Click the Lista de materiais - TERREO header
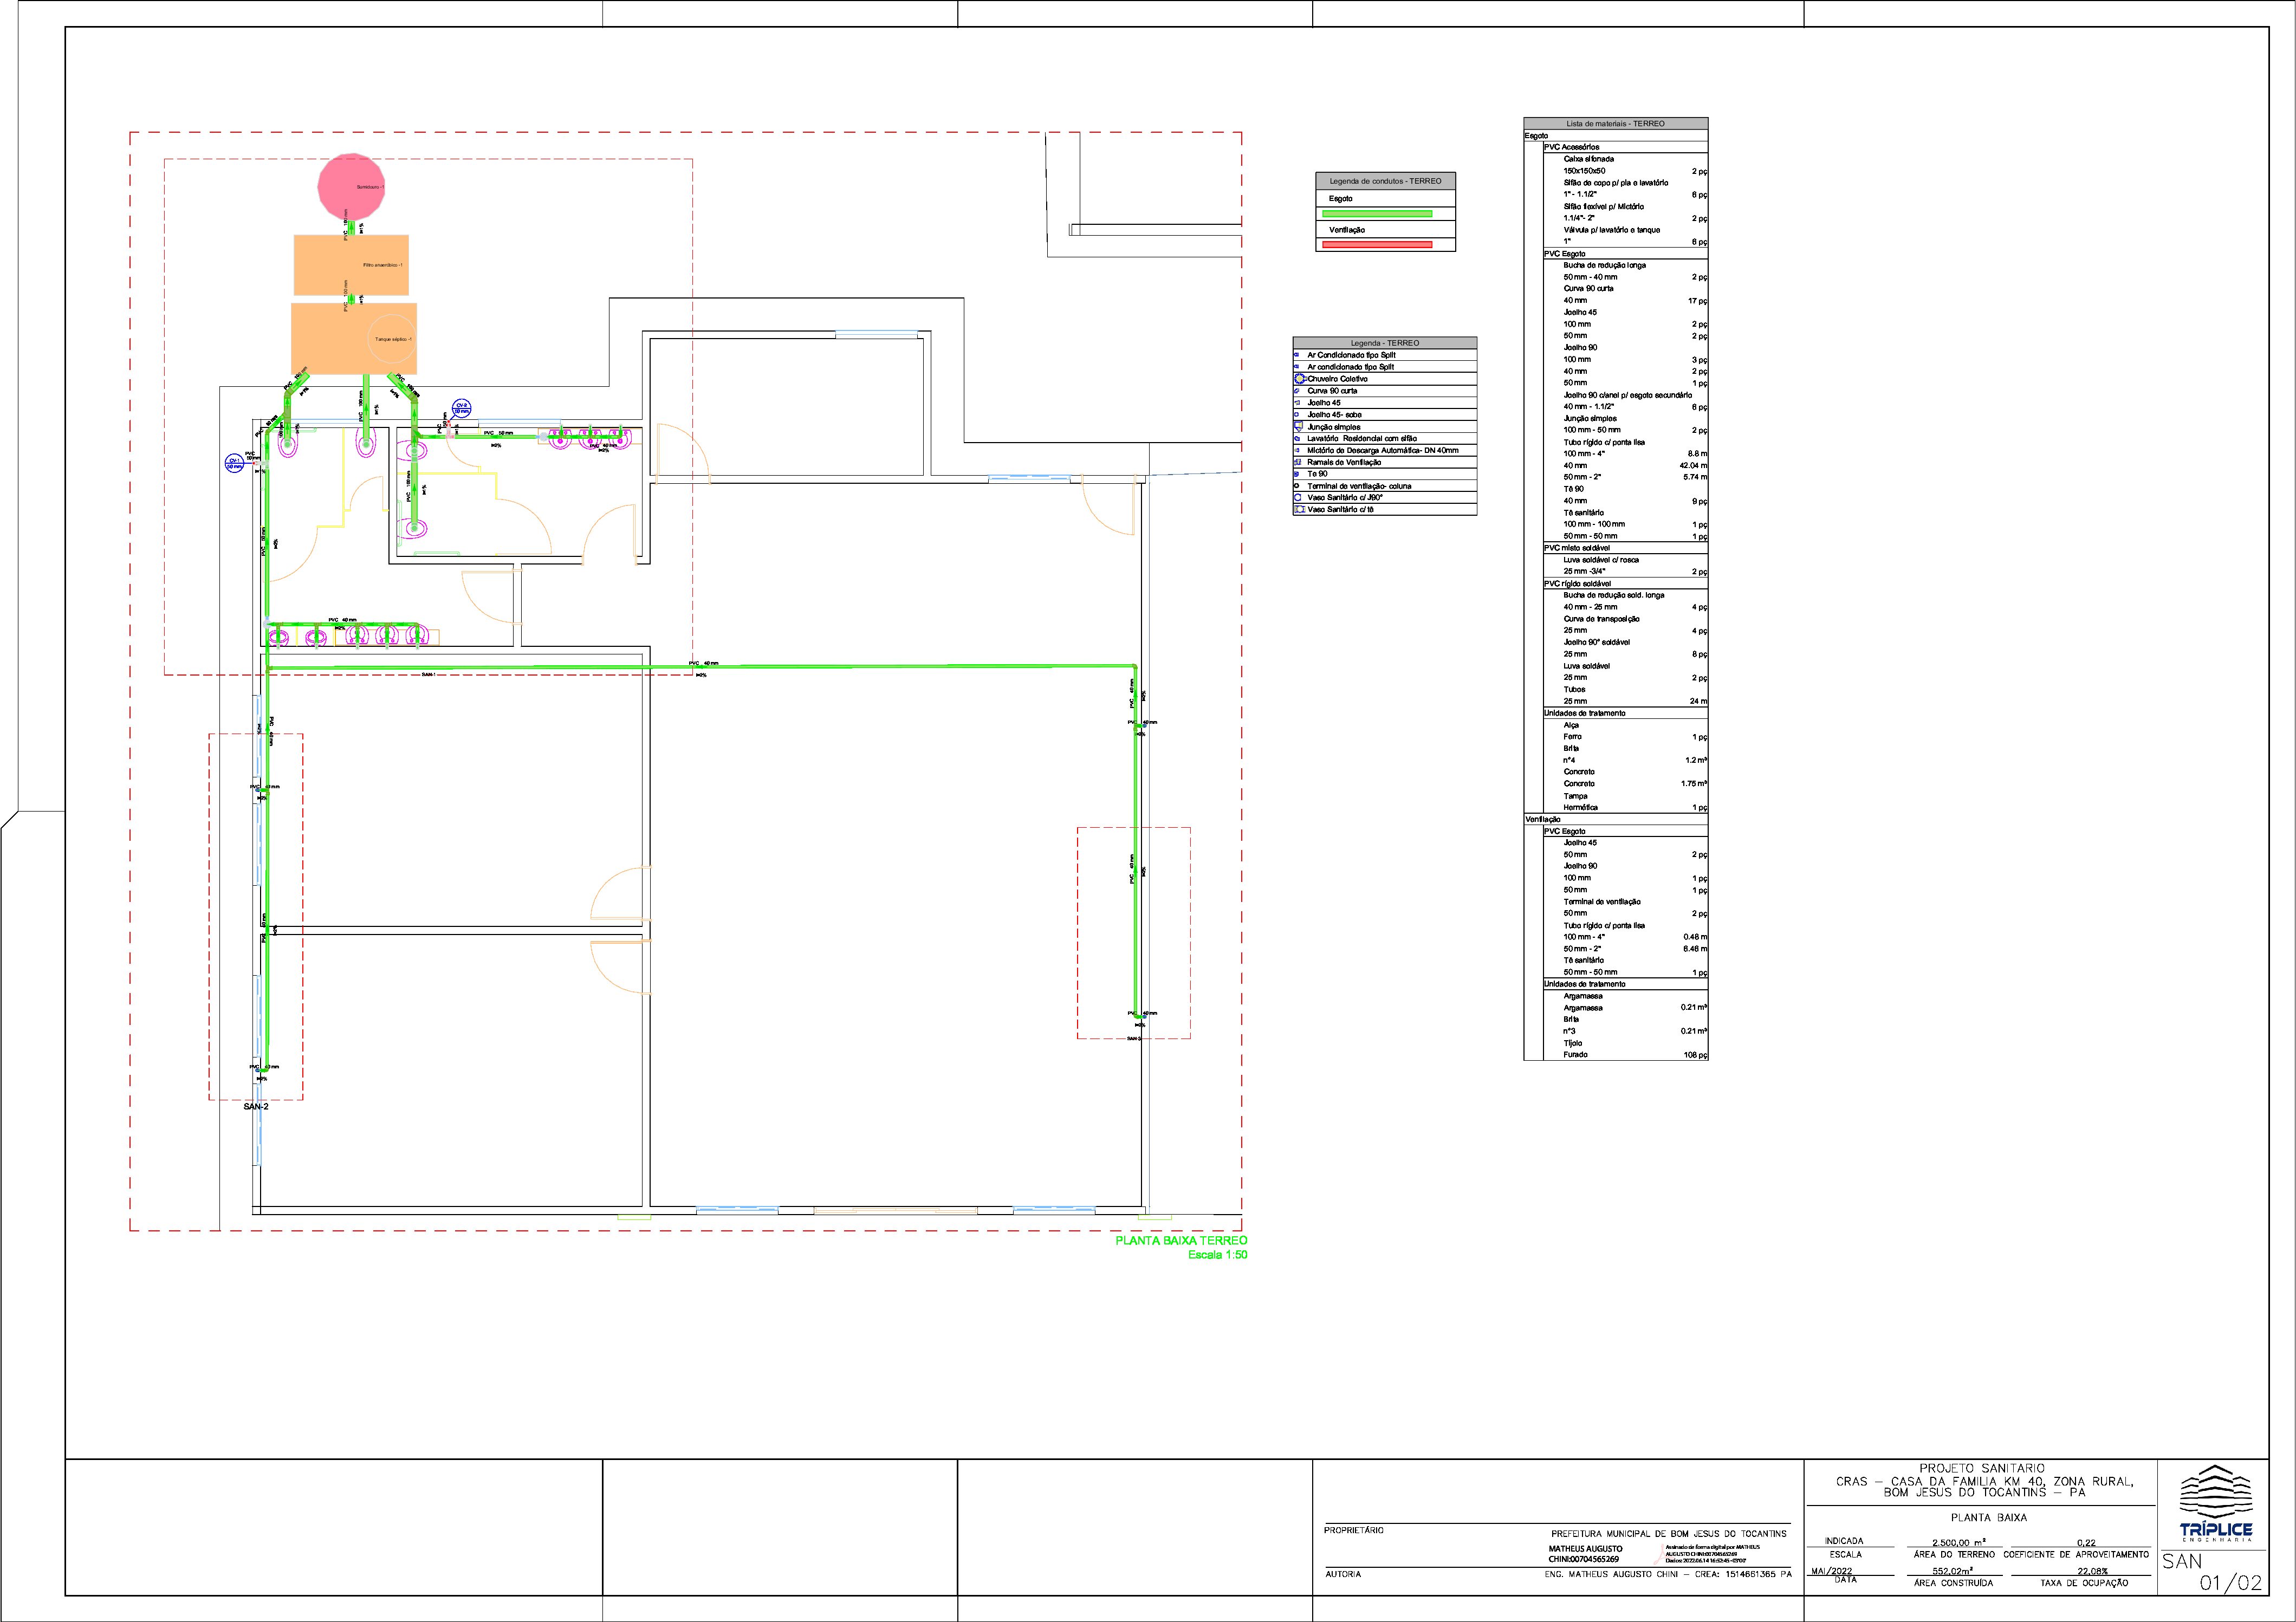 pos(1615,123)
